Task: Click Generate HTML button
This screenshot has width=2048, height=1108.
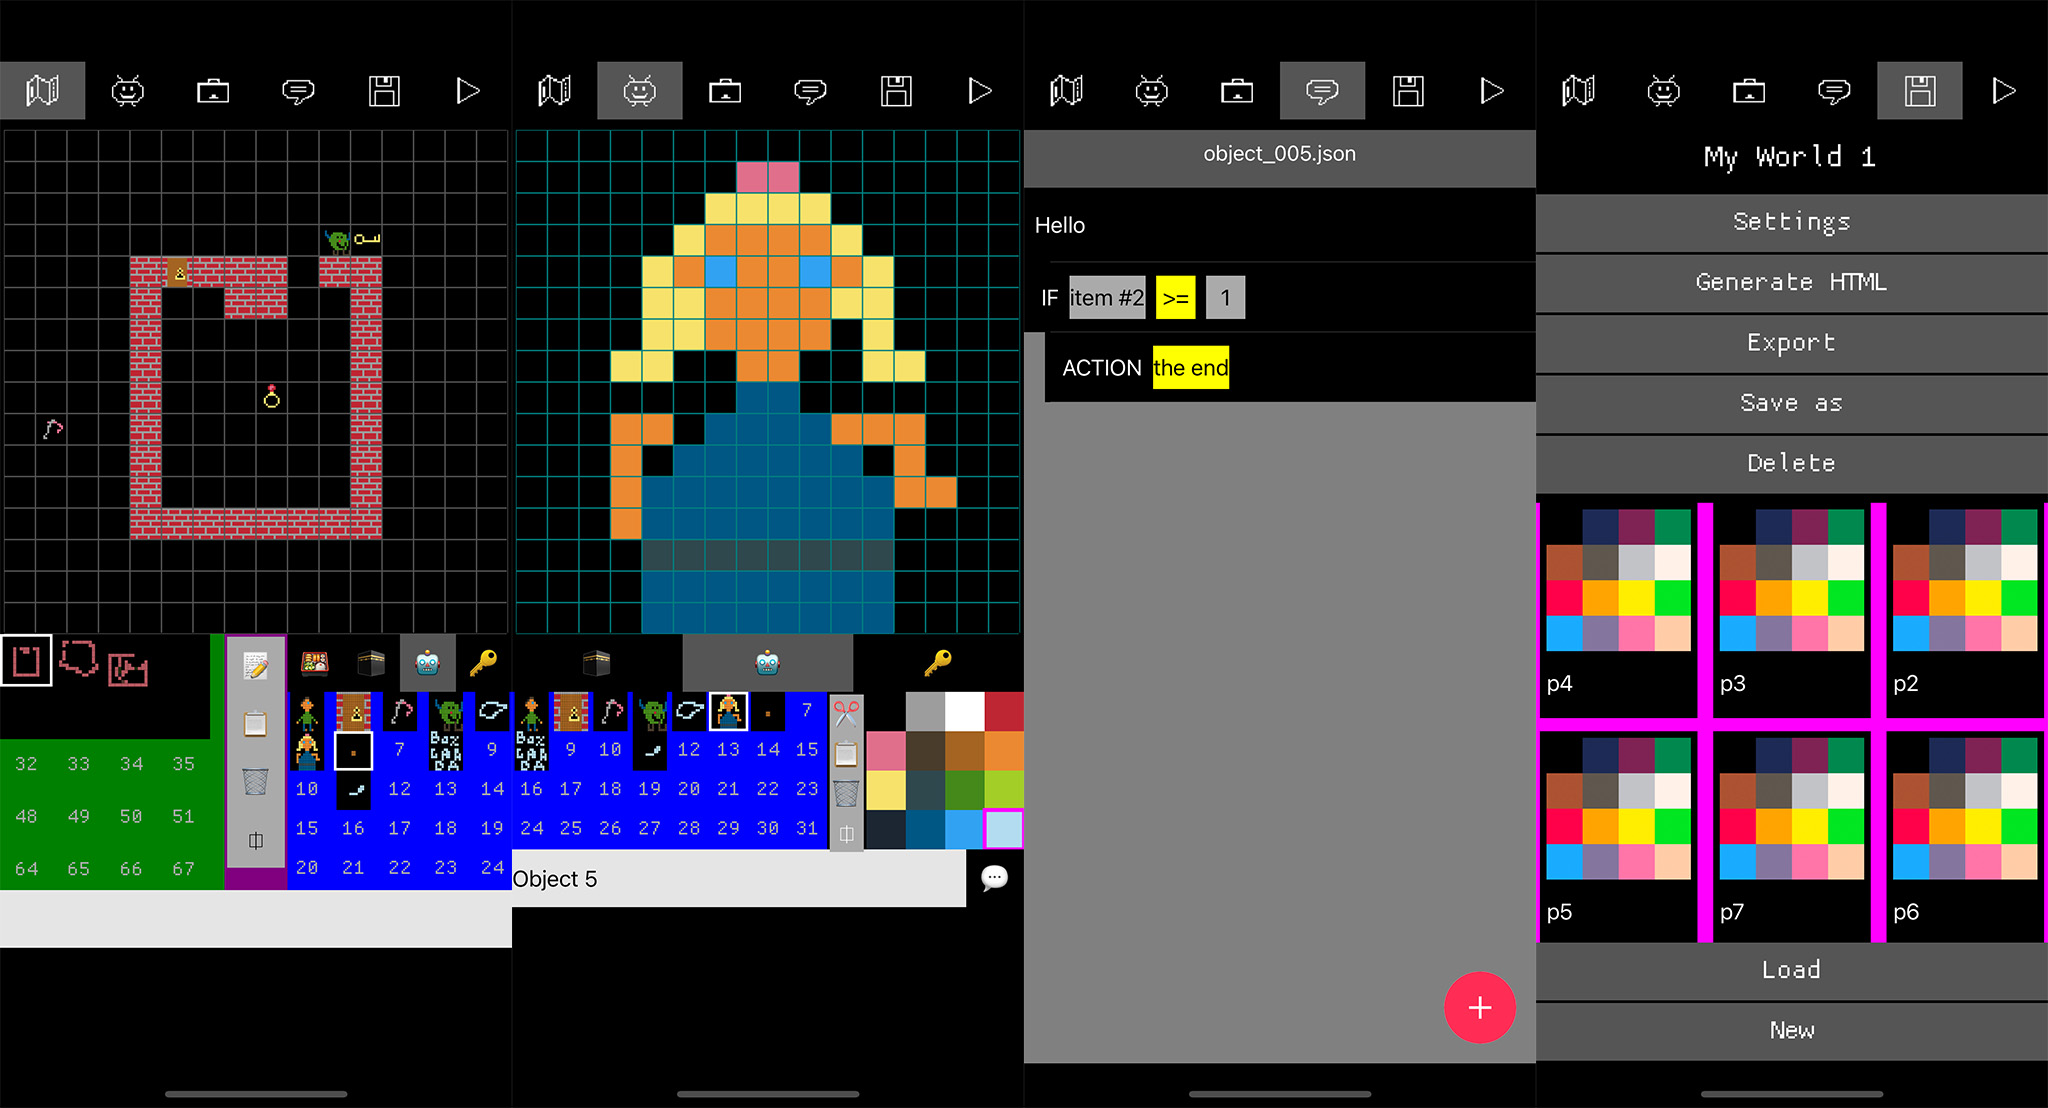Action: [1792, 282]
